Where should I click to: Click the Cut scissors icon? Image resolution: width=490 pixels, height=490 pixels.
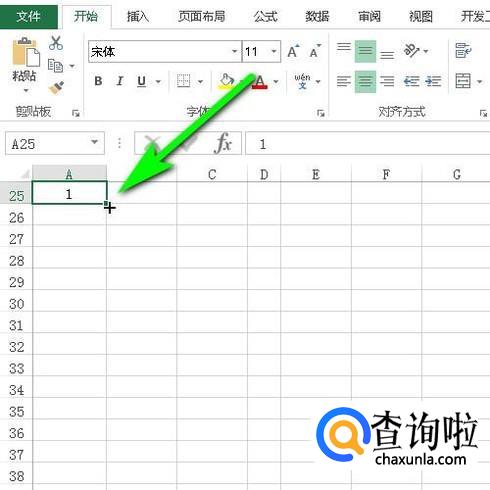[56, 43]
